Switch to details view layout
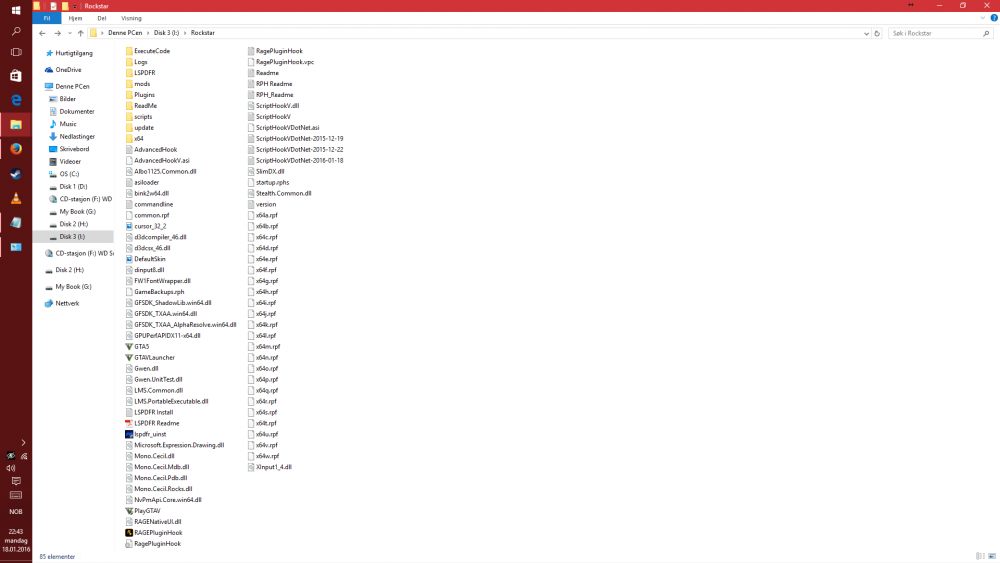 (x=980, y=557)
